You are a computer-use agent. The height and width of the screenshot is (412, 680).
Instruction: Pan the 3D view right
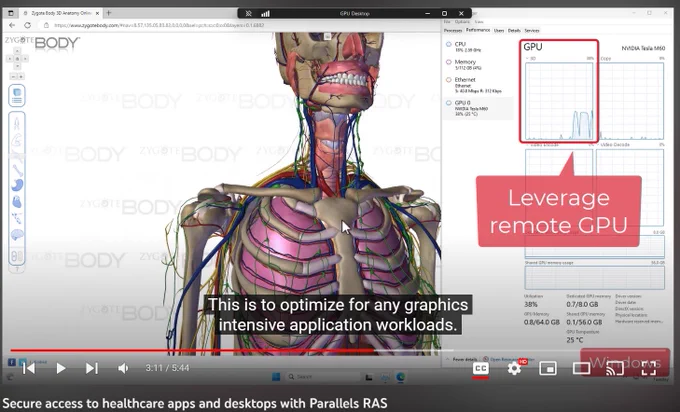coord(25,59)
